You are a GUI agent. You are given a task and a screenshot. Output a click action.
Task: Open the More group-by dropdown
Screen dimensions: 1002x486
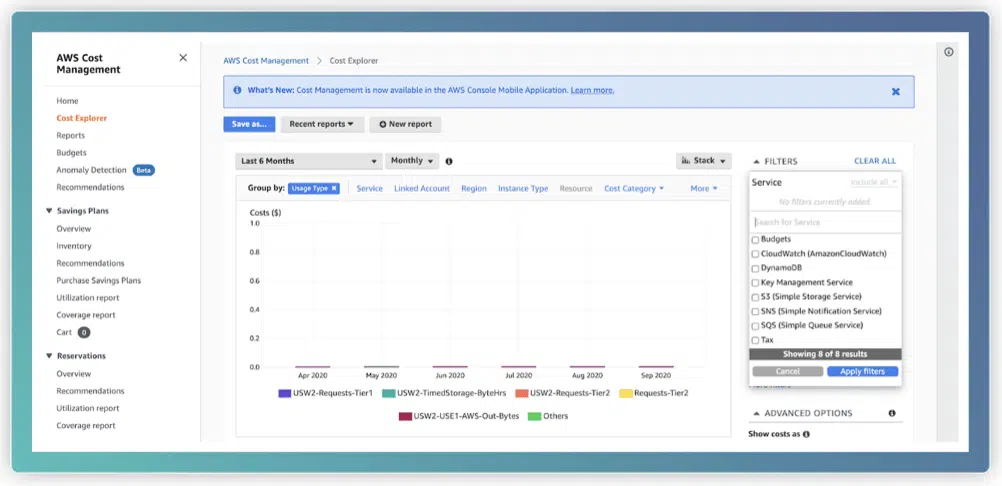pyautogui.click(x=704, y=188)
